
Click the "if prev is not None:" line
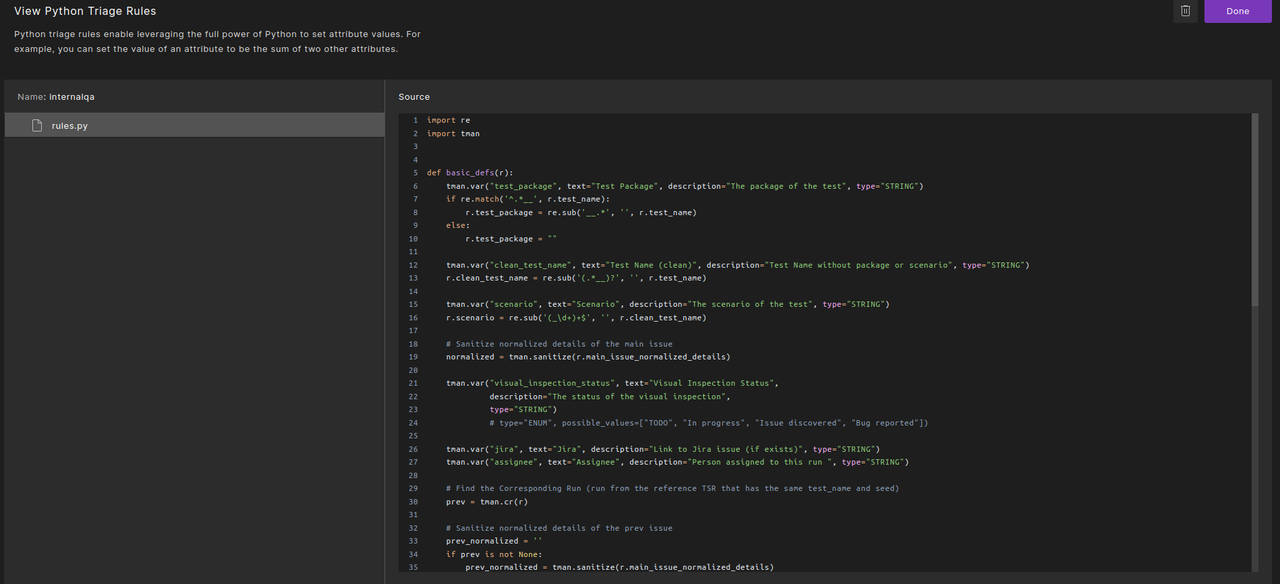coord(494,554)
